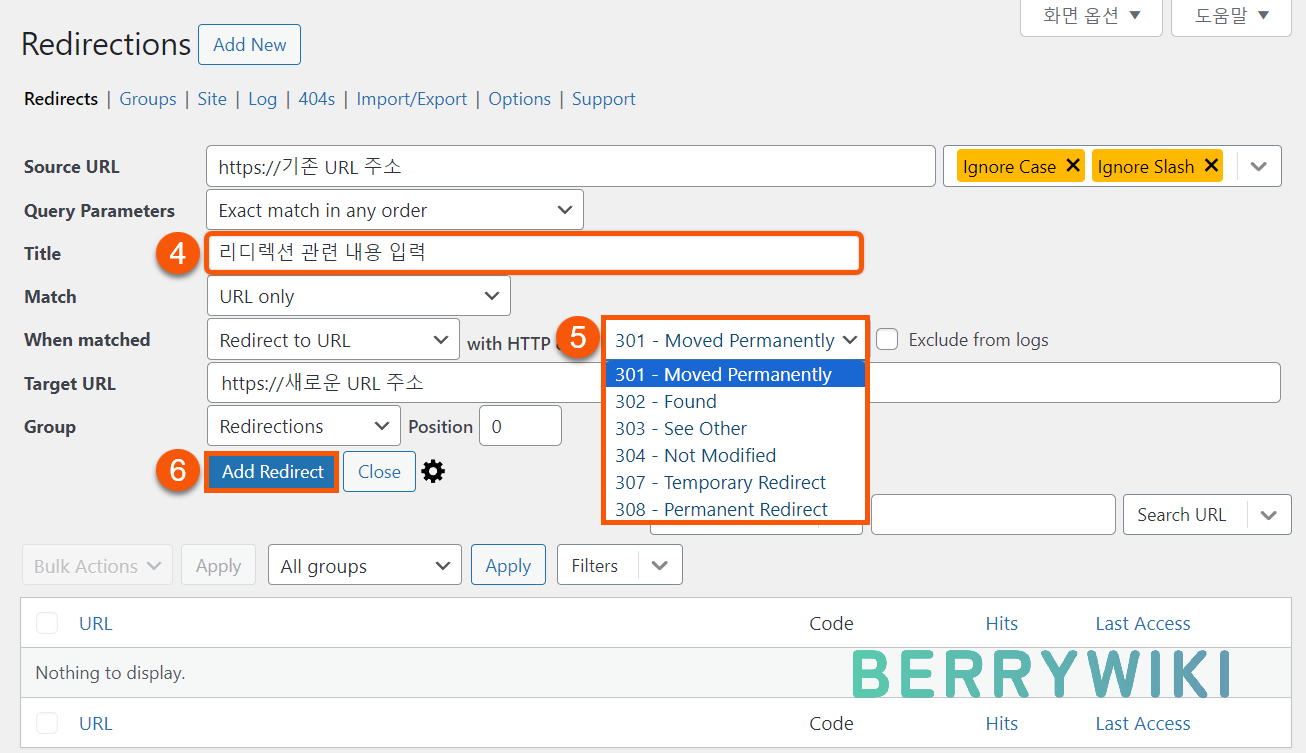
Task: Open the All groups filter dropdown
Action: click(365, 566)
